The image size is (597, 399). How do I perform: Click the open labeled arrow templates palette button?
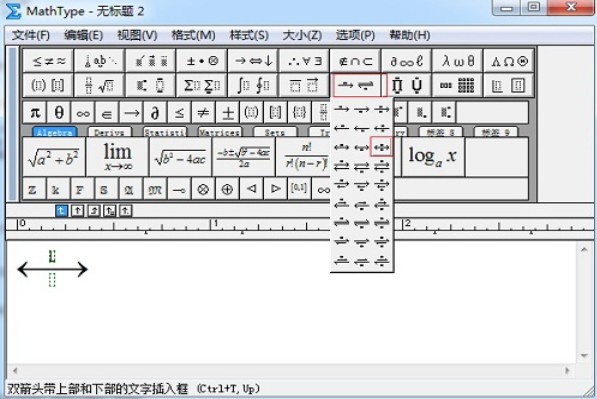click(356, 85)
